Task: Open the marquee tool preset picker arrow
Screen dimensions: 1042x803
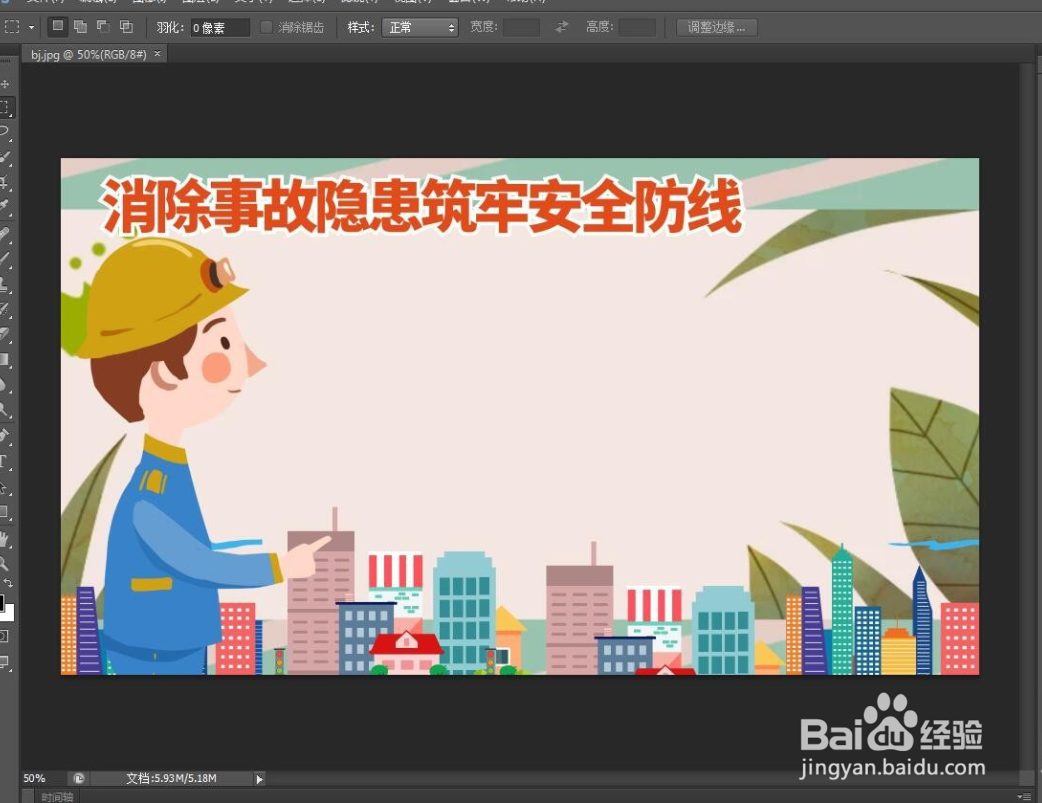Action: 30,27
